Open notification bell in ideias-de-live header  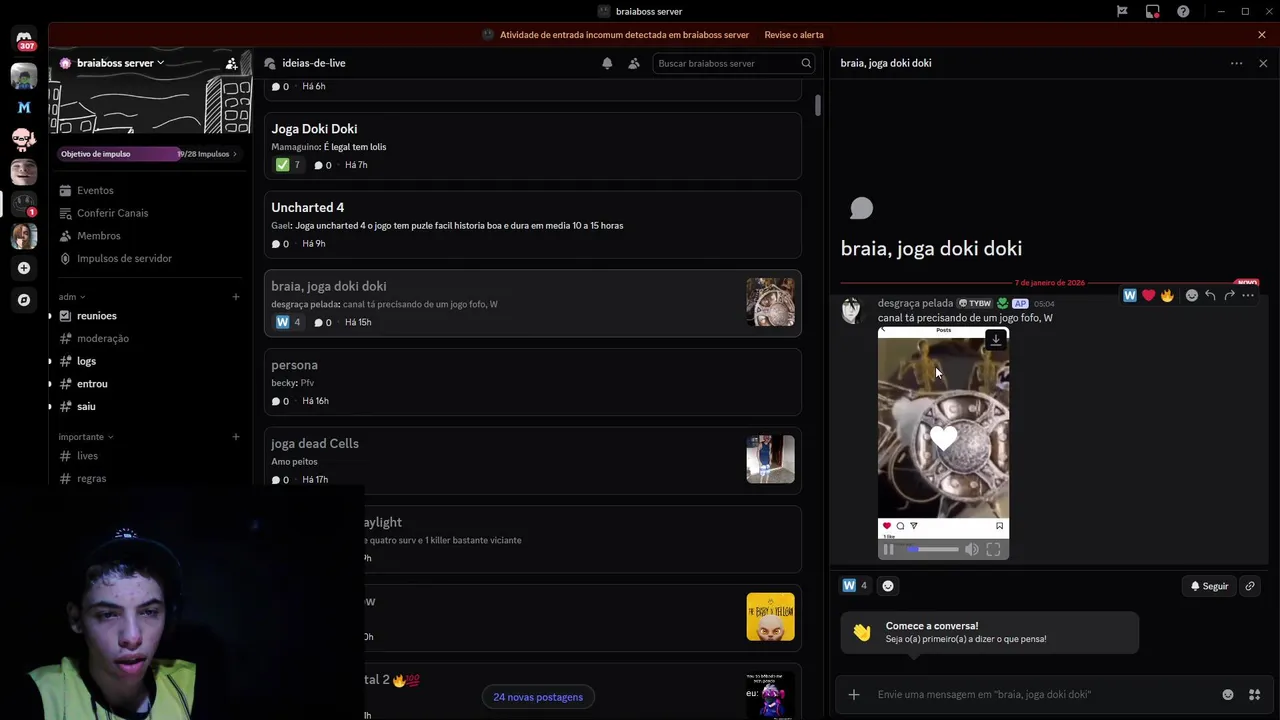tap(607, 63)
